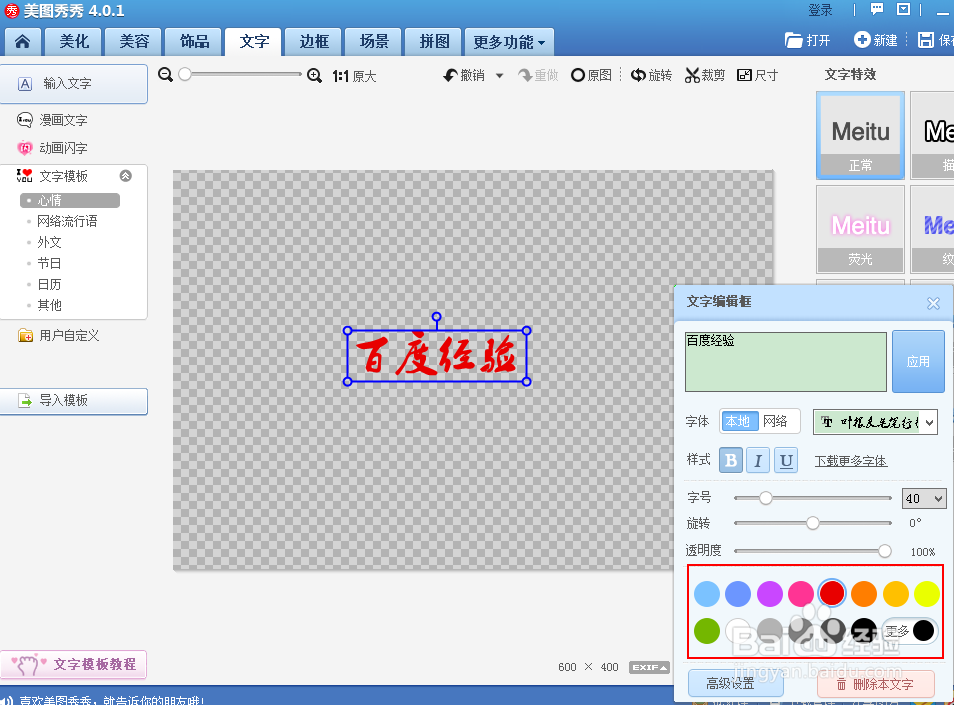Select 动画闪字 option
This screenshot has height=705, width=954.
(x=52, y=148)
